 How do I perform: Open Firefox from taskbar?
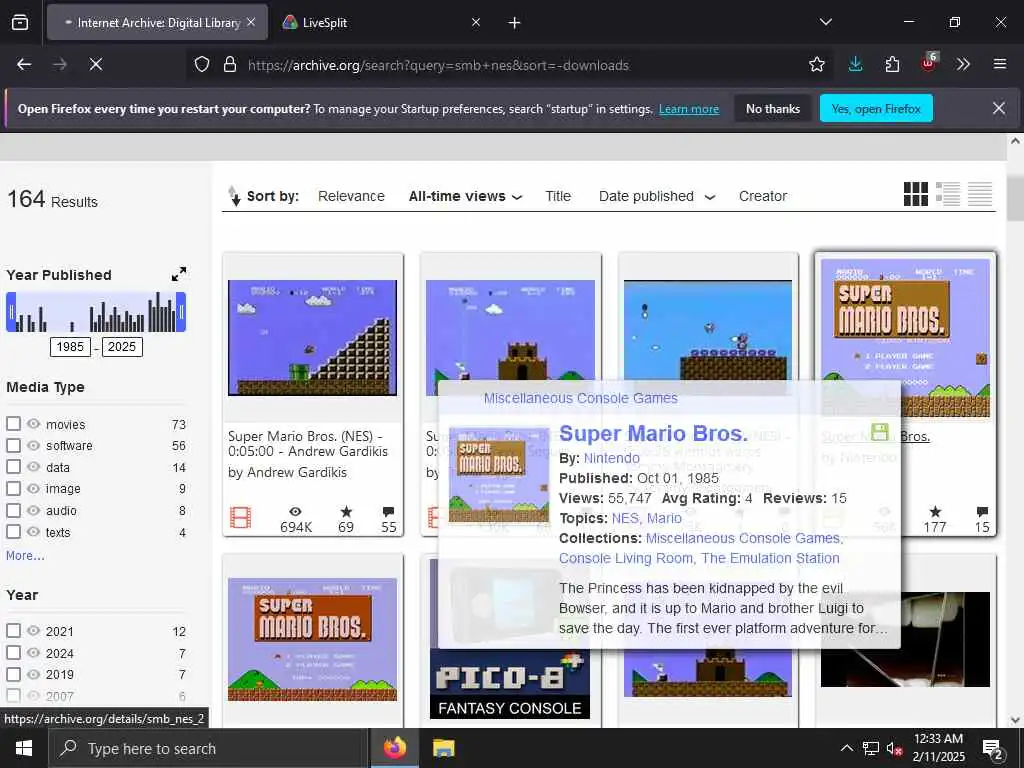coord(394,748)
